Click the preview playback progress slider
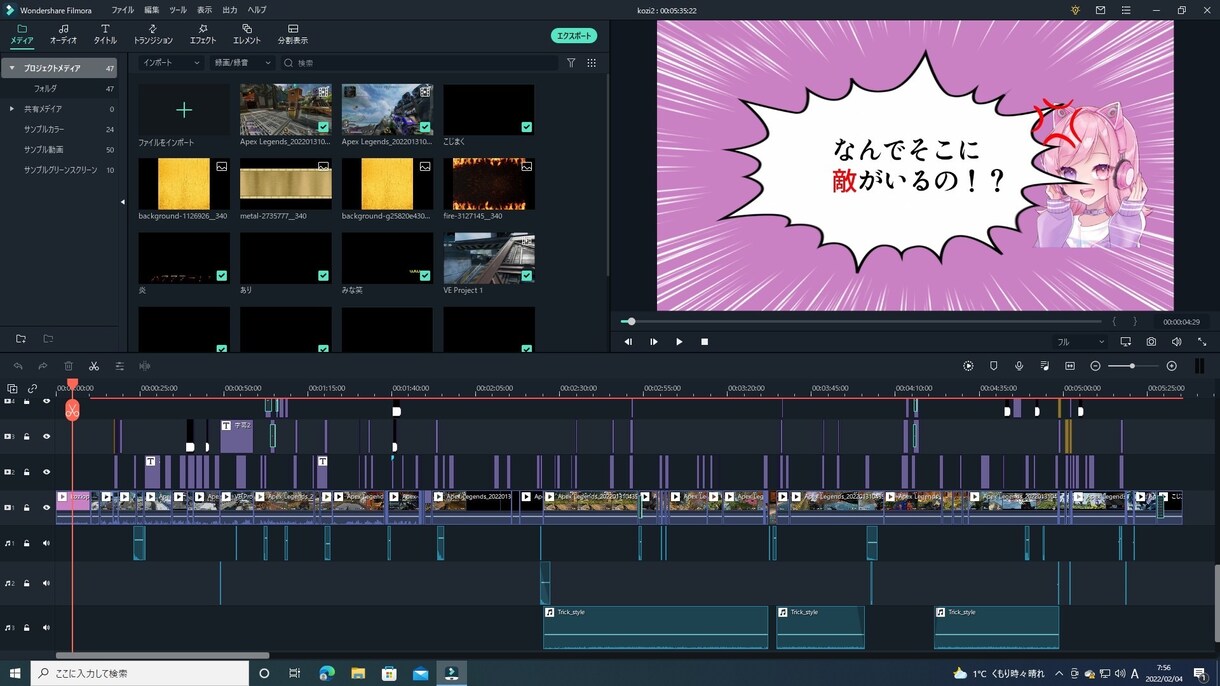 (860, 322)
